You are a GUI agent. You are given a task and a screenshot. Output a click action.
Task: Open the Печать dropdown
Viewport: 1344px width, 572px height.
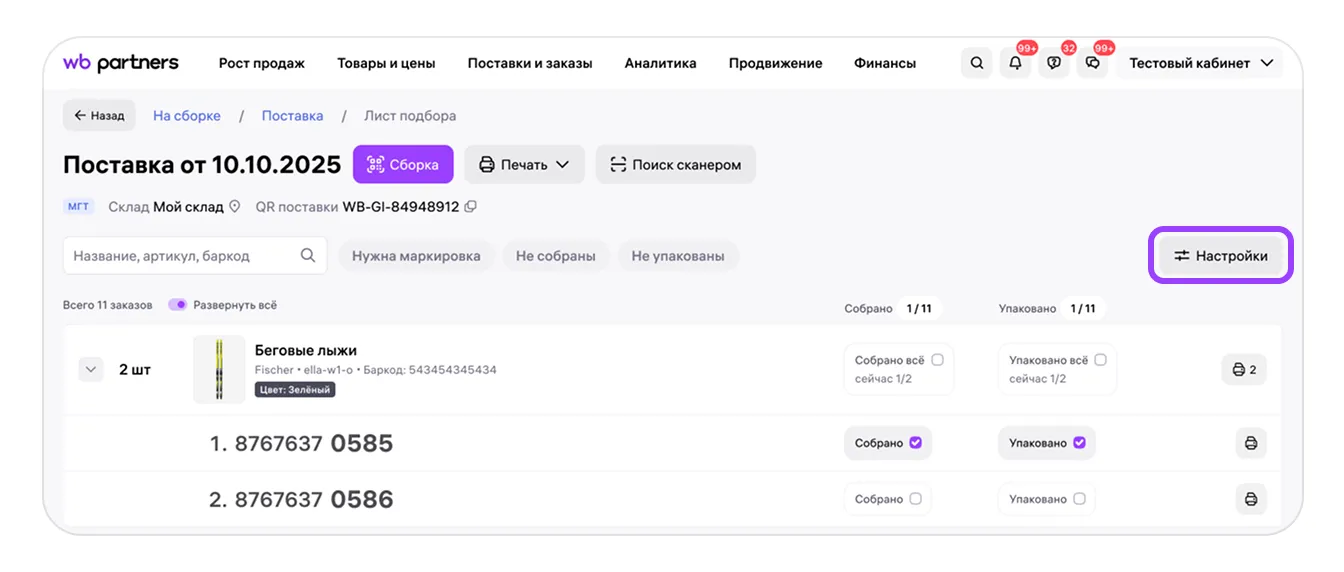tap(524, 165)
